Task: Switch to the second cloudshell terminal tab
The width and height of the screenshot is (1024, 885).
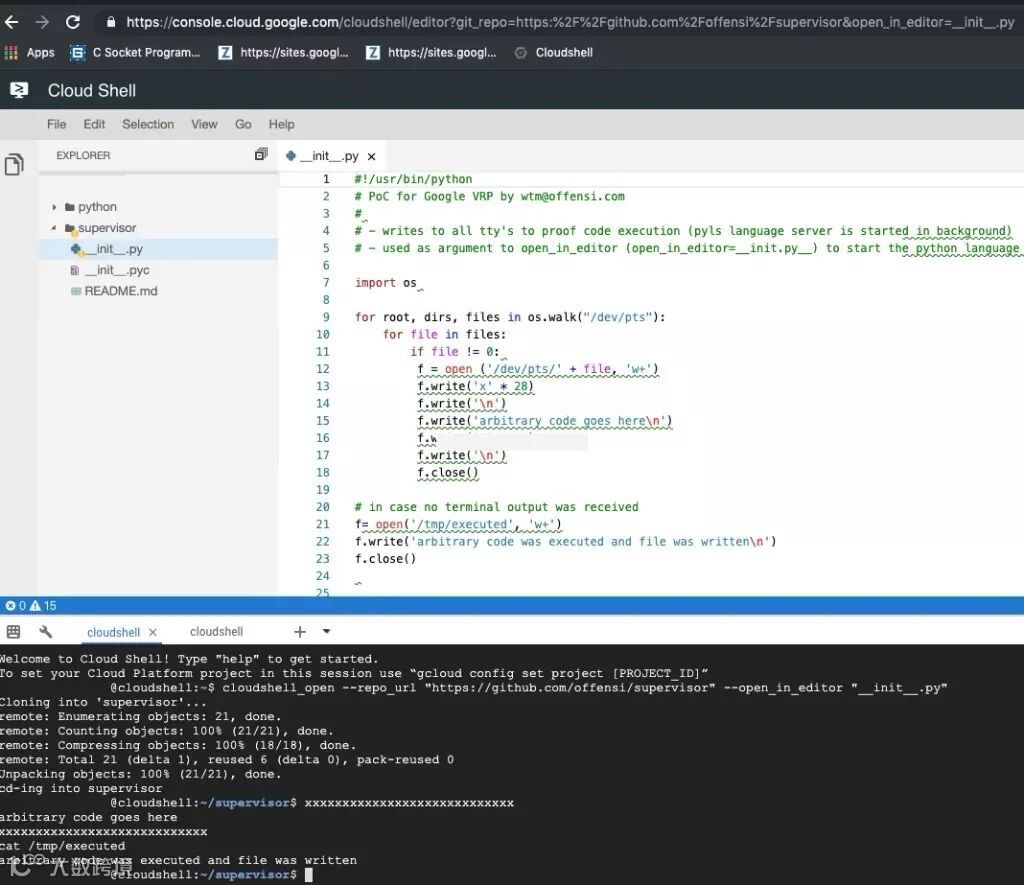Action: click(216, 632)
